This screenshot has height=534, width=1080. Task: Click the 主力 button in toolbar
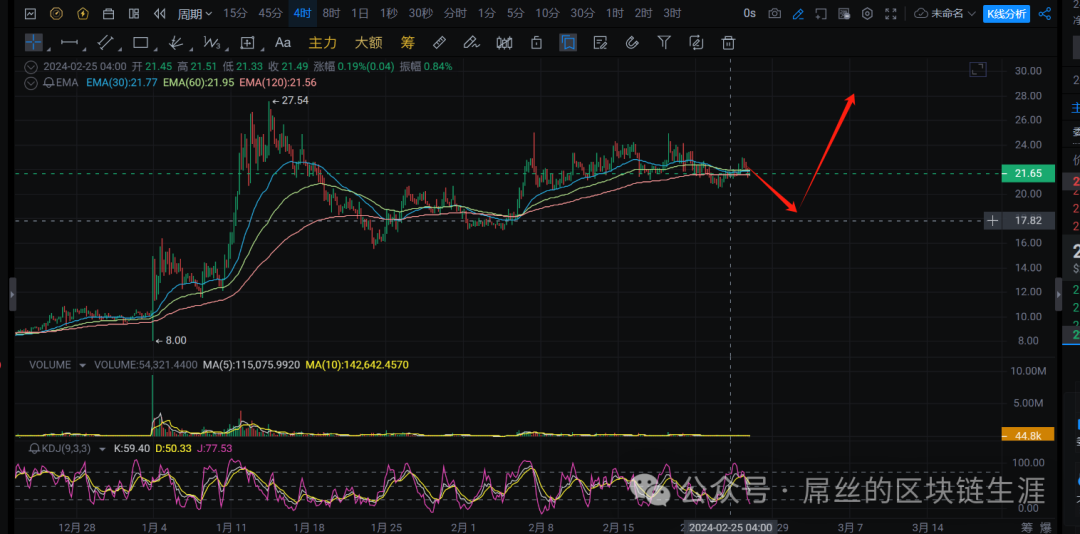322,43
